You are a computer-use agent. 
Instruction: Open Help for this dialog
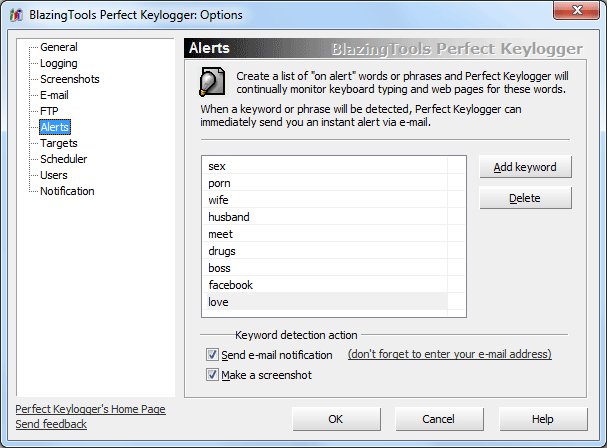(x=543, y=419)
